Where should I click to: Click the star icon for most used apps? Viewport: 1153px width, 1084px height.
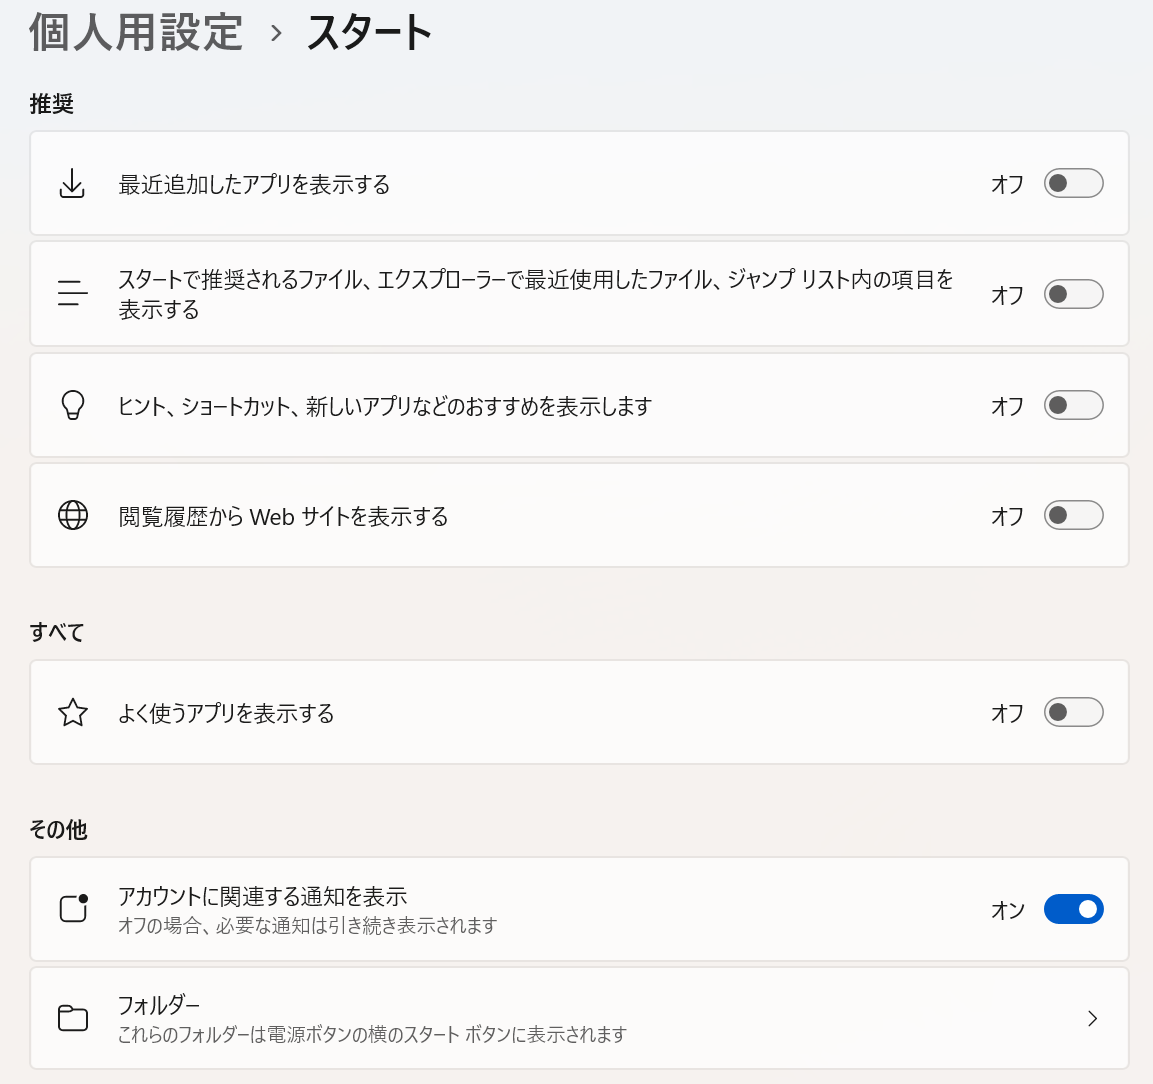coord(72,712)
